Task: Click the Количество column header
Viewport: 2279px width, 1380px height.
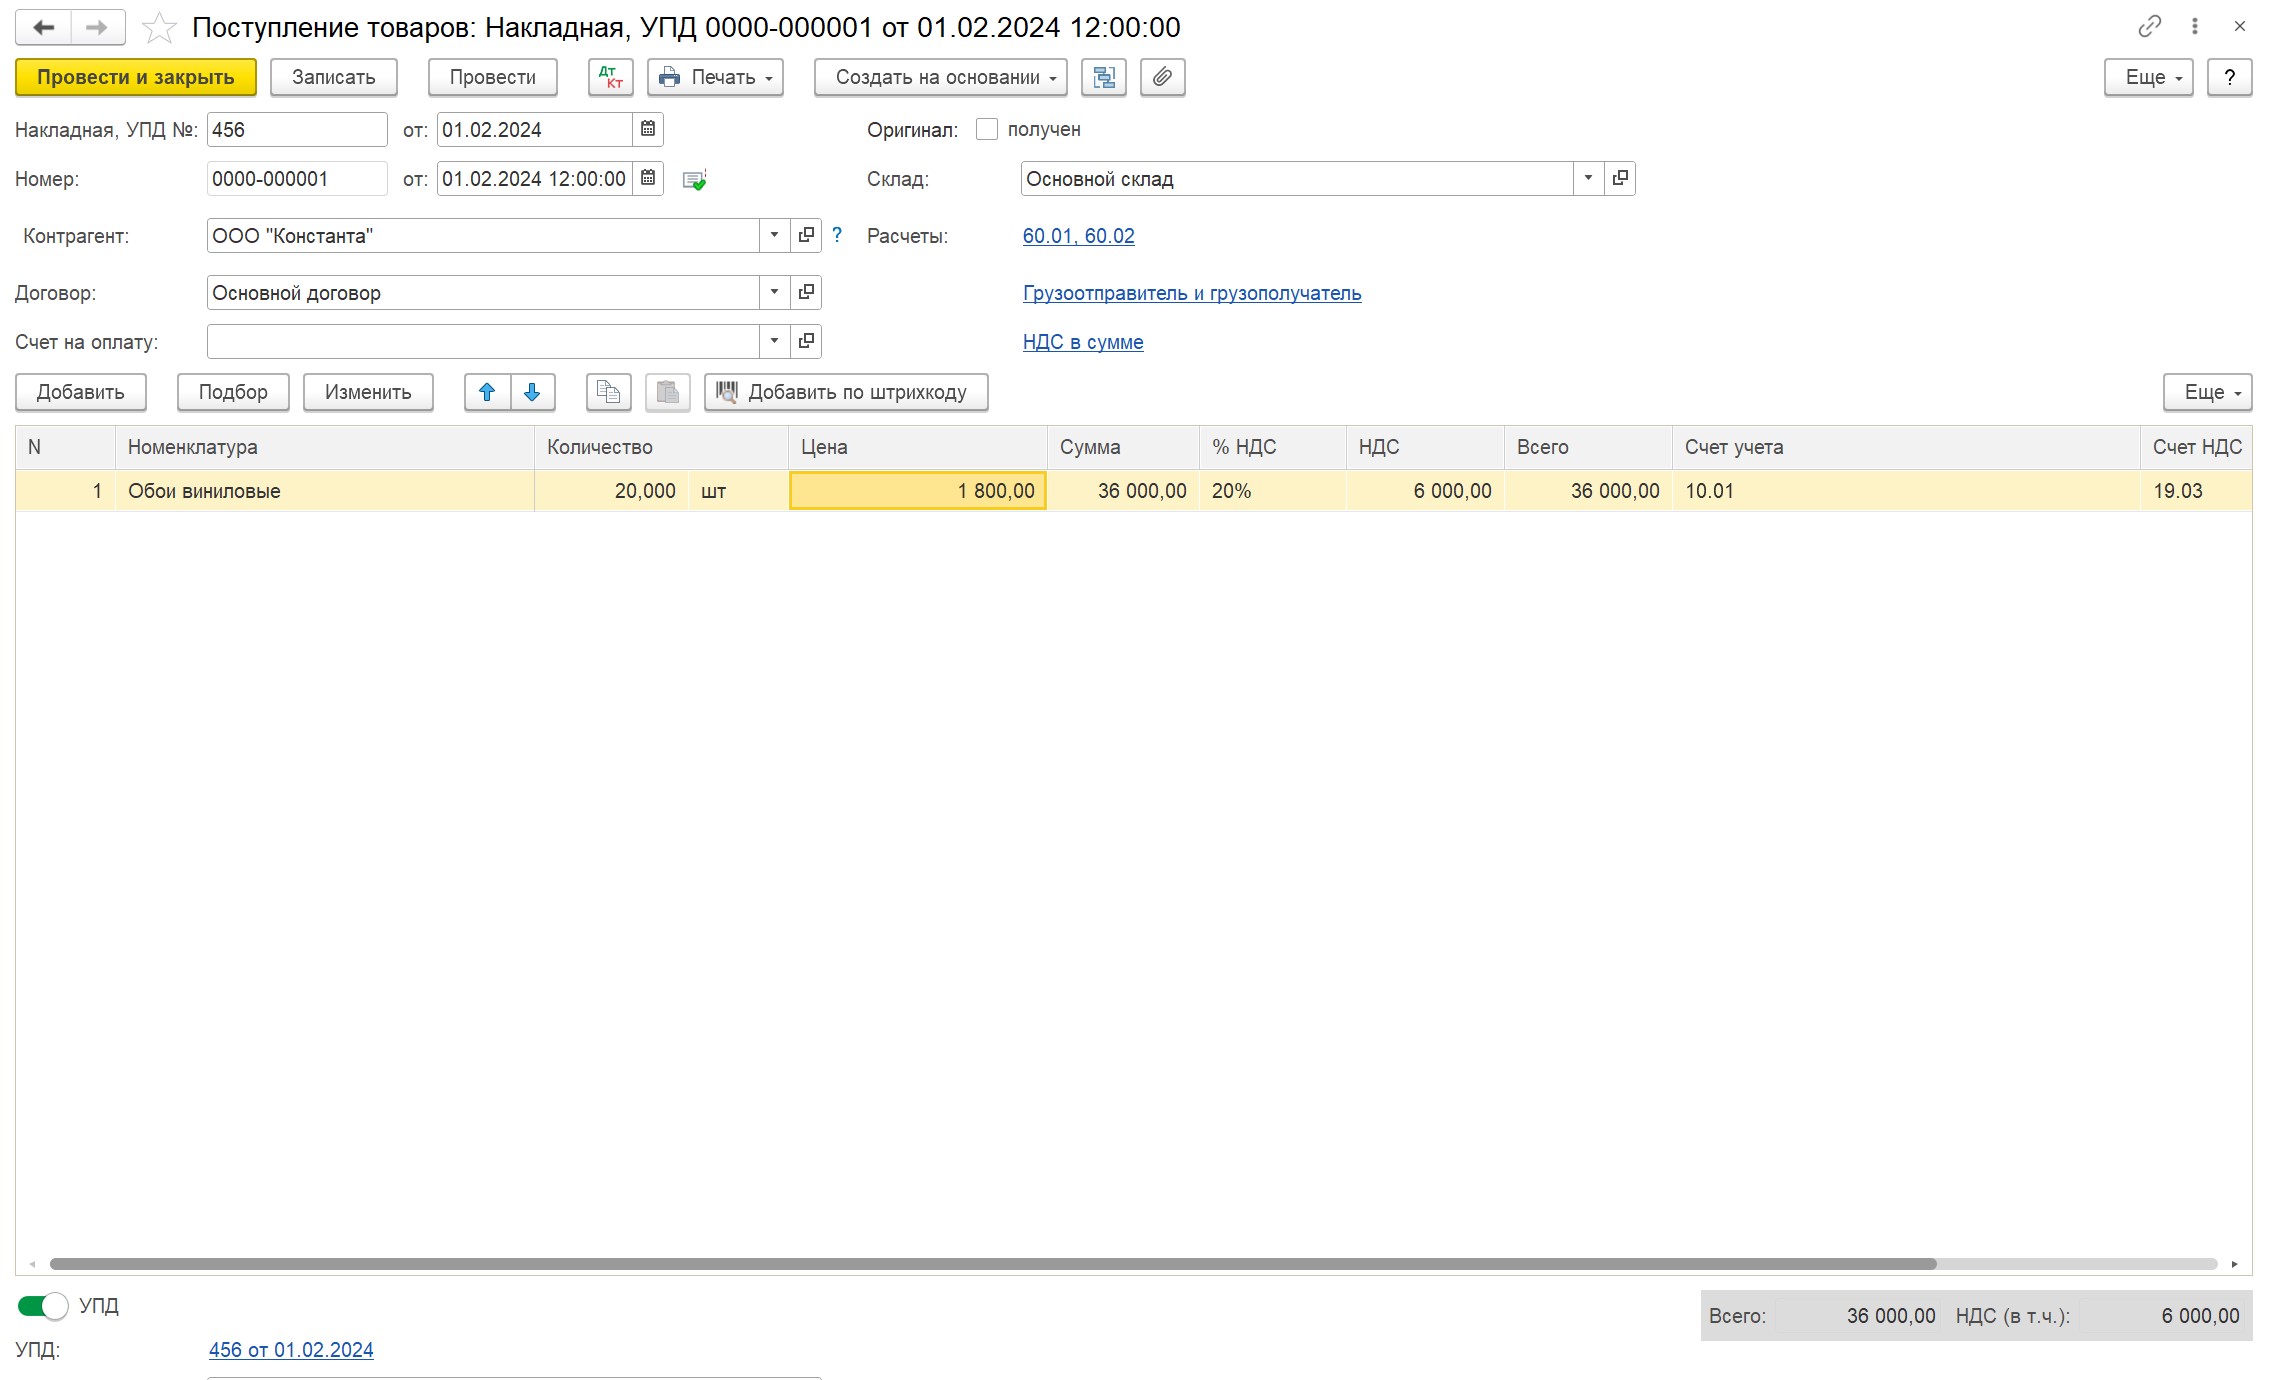Action: pos(661,447)
